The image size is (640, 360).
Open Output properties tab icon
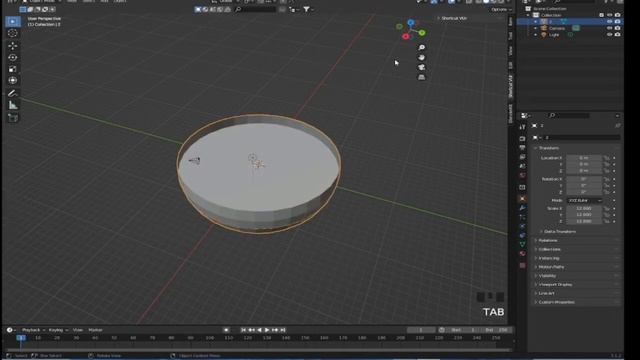coord(522,148)
